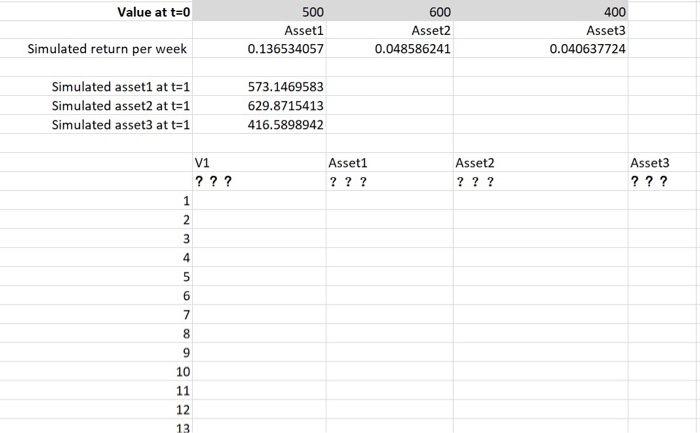The image size is (700, 433).
Task: Select the Asset3 header above 0.040637724
Action: coord(541,30)
